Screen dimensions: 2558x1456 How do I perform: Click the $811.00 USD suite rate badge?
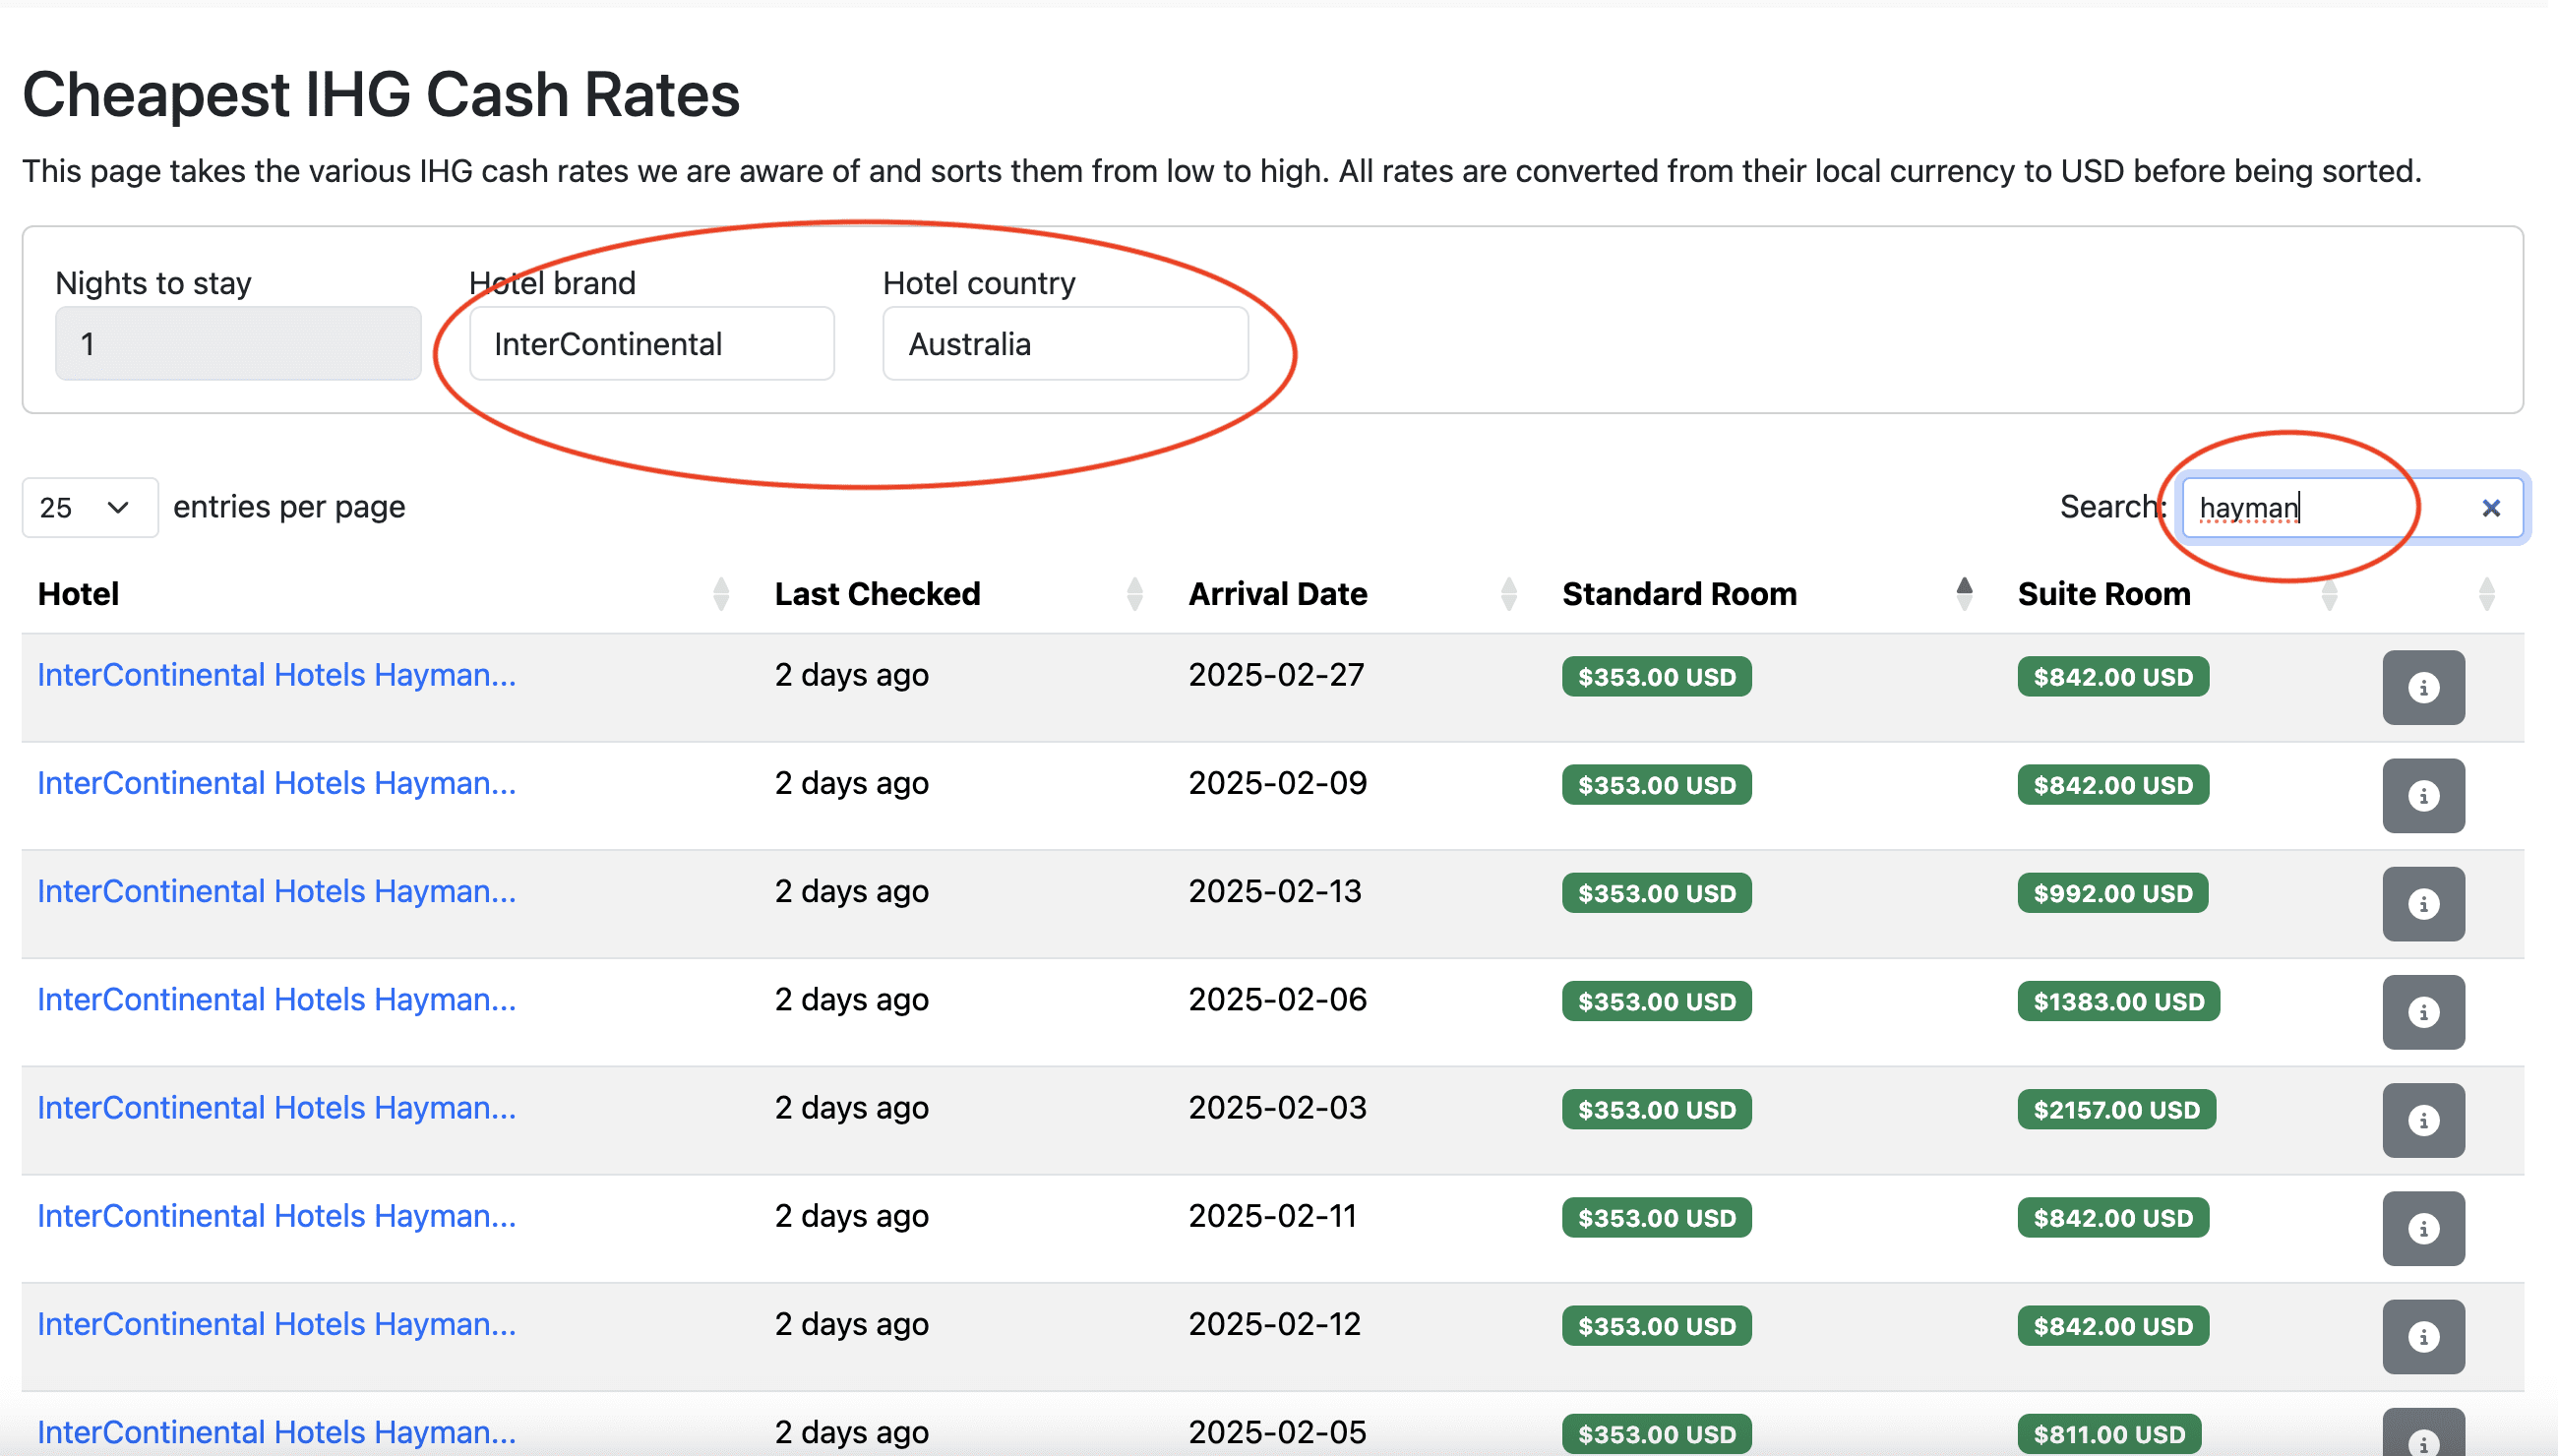[x=2108, y=1434]
